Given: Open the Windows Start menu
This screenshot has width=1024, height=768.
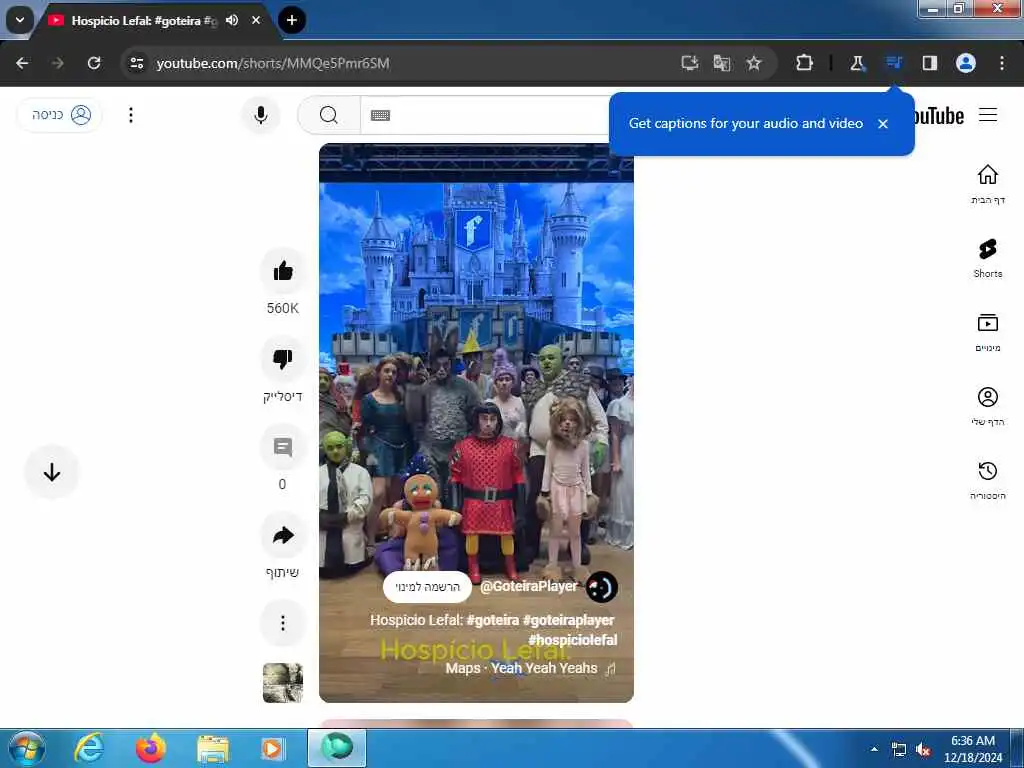Looking at the screenshot, I should click(x=26, y=748).
